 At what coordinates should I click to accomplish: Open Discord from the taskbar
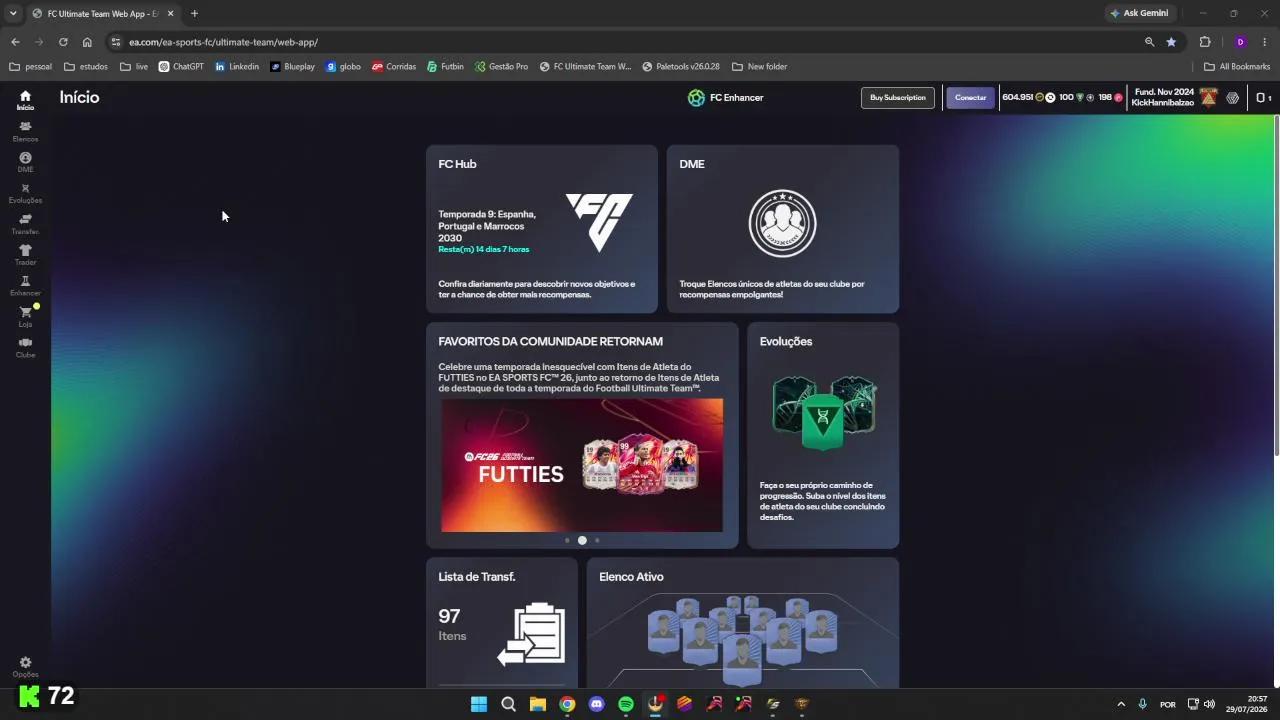pos(597,704)
